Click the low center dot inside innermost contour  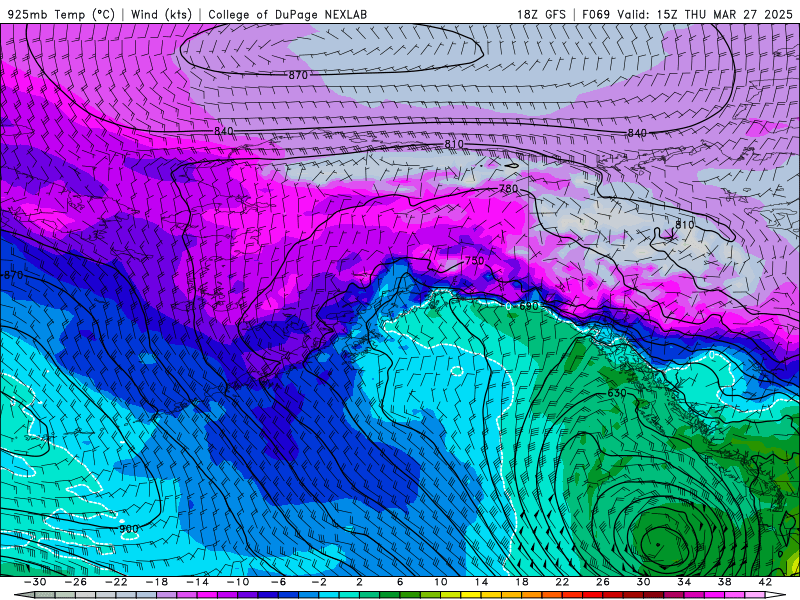(x=658, y=545)
